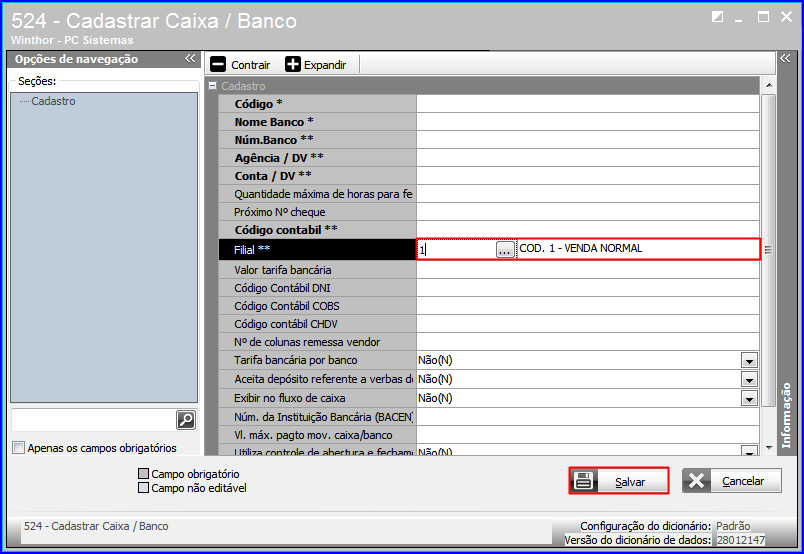Click the Código contabil input field
Screen dimensions: 804x554
[x=588, y=229]
